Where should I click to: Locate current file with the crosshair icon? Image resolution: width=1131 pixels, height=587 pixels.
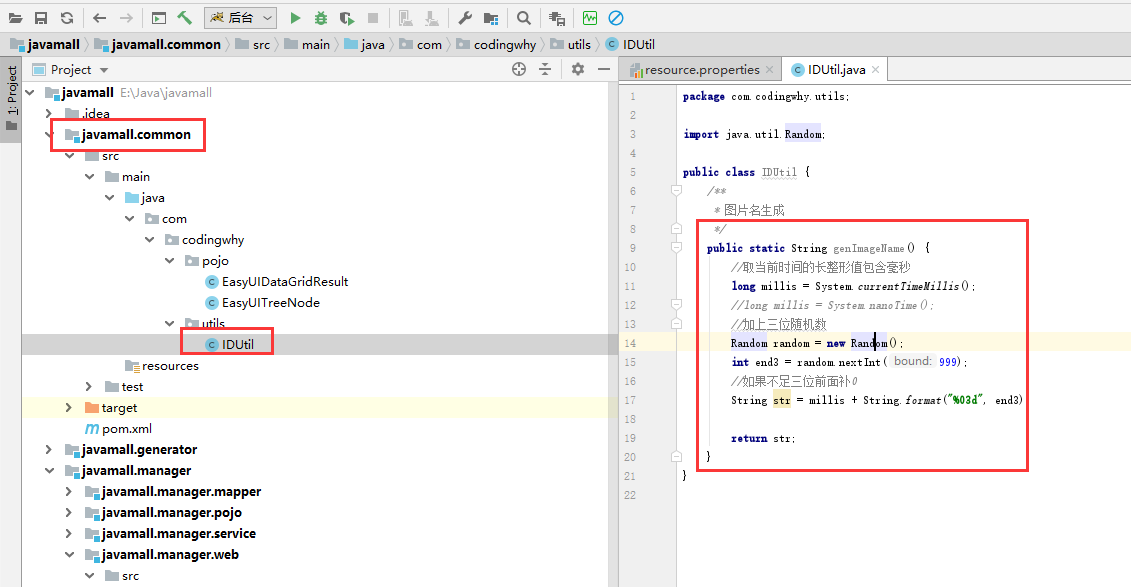tap(519, 69)
